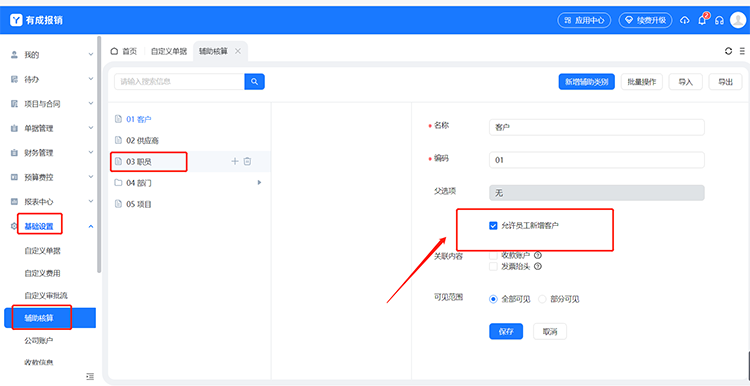Viewport: 750px width, 386px height.
Task: Click 取消 button
Action: 550,331
